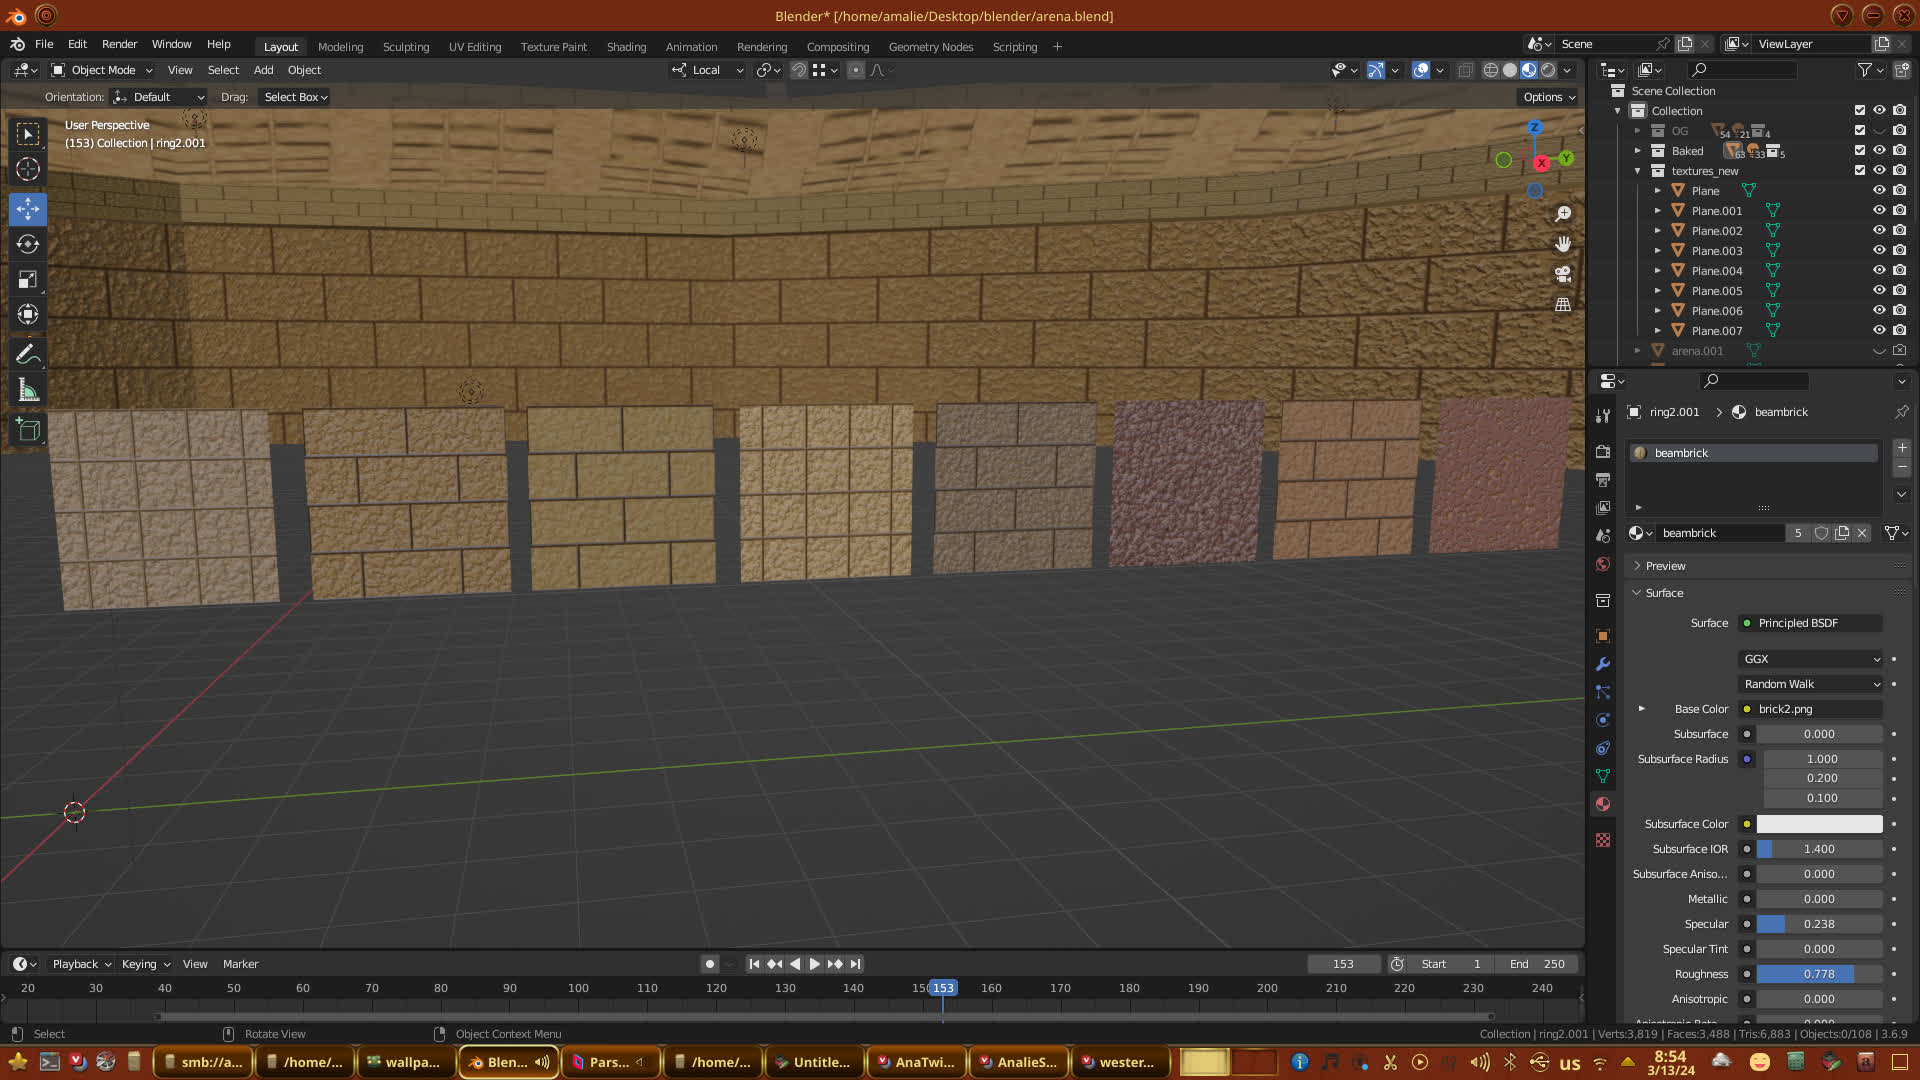Switch to perspective/orthographic grid icon

[1563, 305]
